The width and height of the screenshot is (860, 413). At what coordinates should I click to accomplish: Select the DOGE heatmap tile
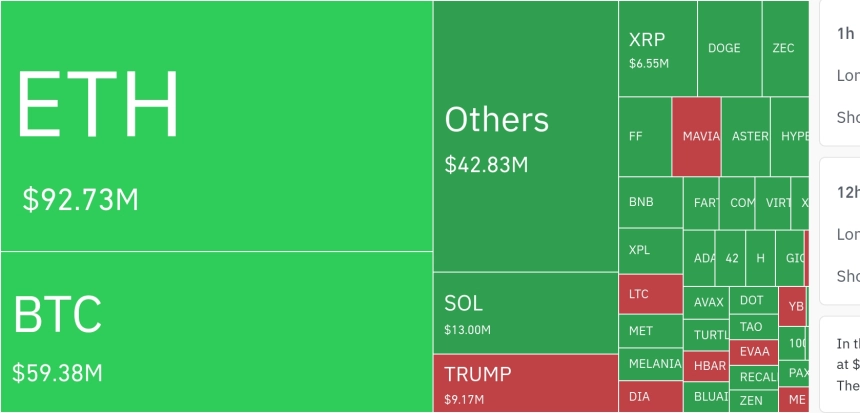[728, 48]
